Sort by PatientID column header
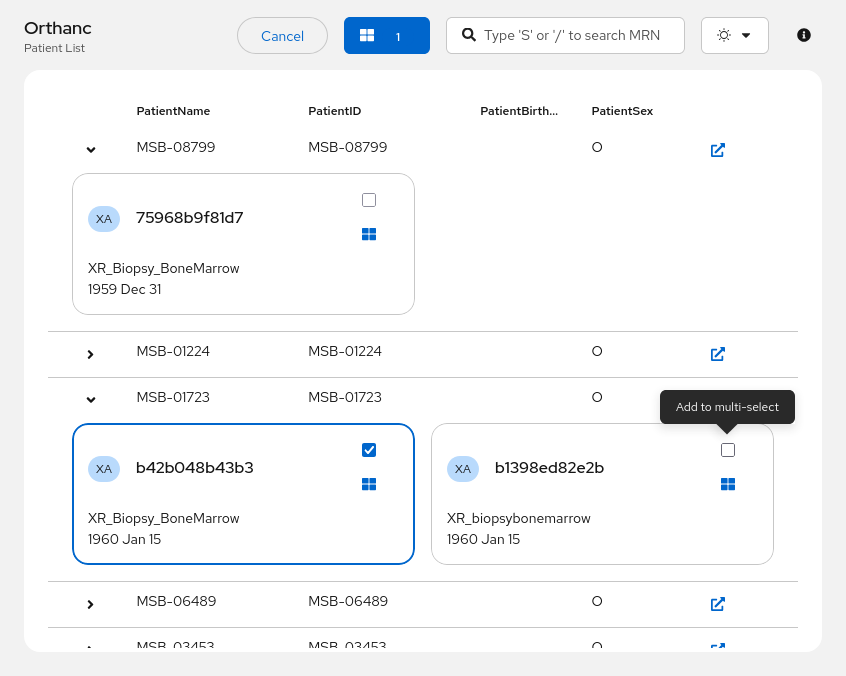Screen dimensions: 846x676 point(335,111)
